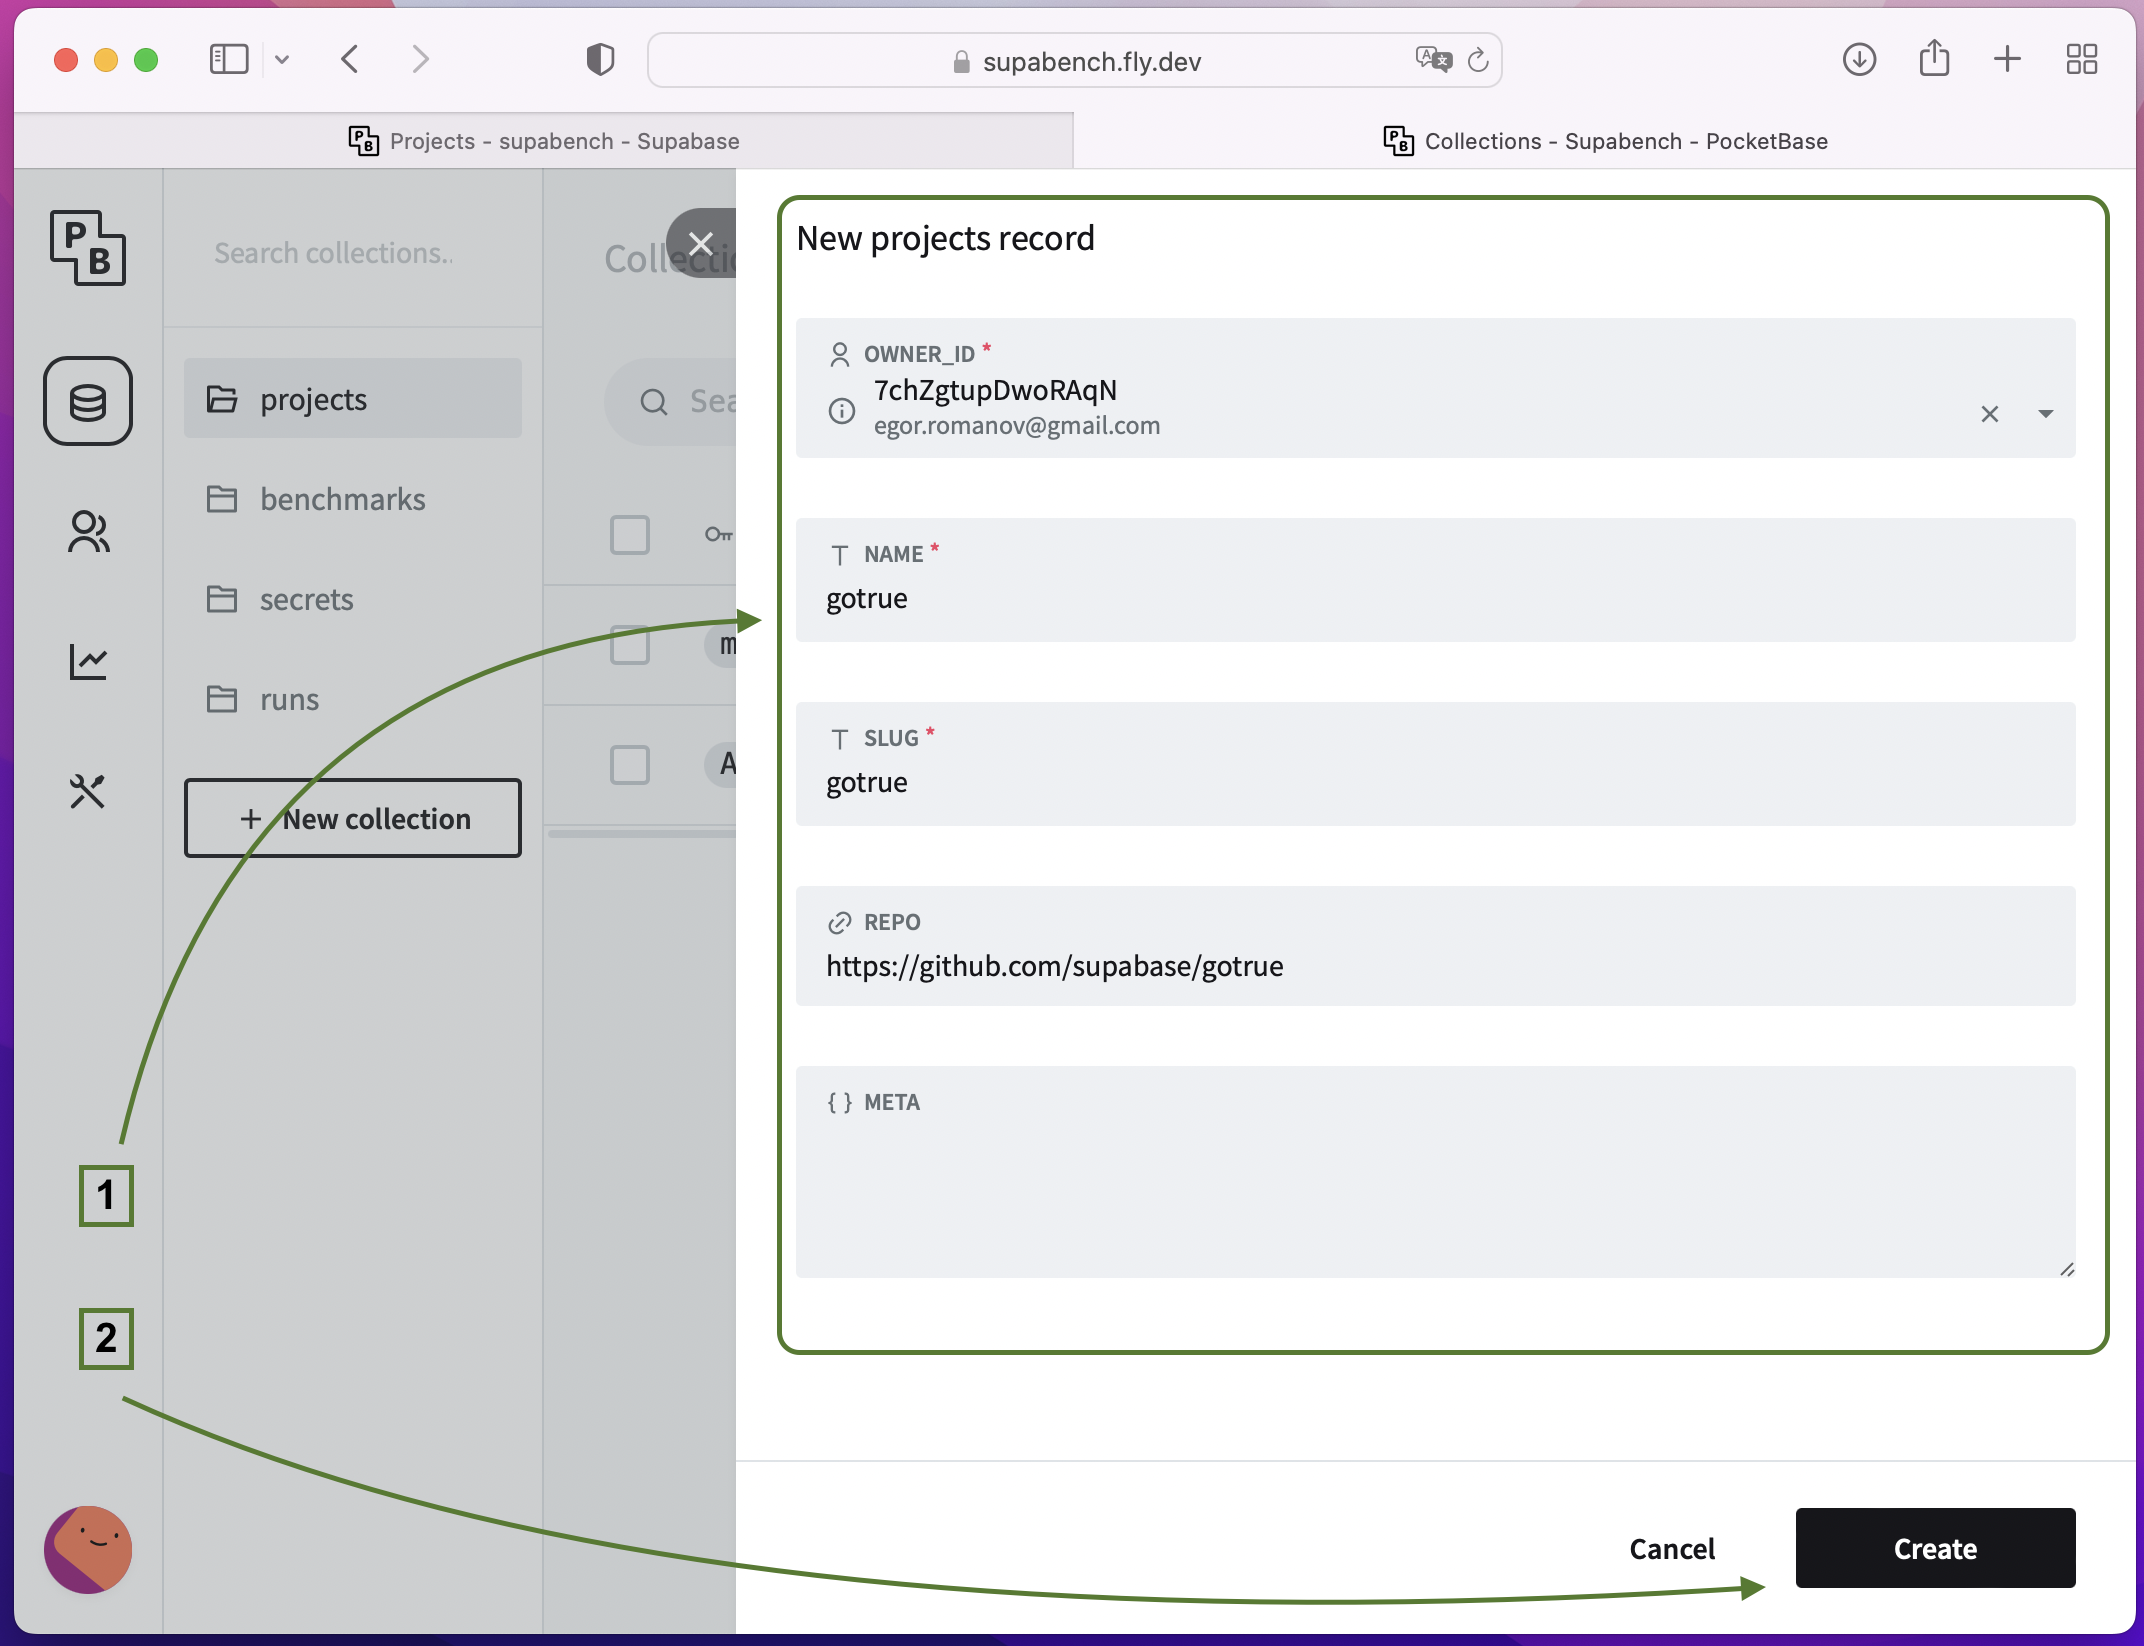Toggle the second record row checkbox
Viewport: 2144px width, 1646px height.
tap(630, 765)
